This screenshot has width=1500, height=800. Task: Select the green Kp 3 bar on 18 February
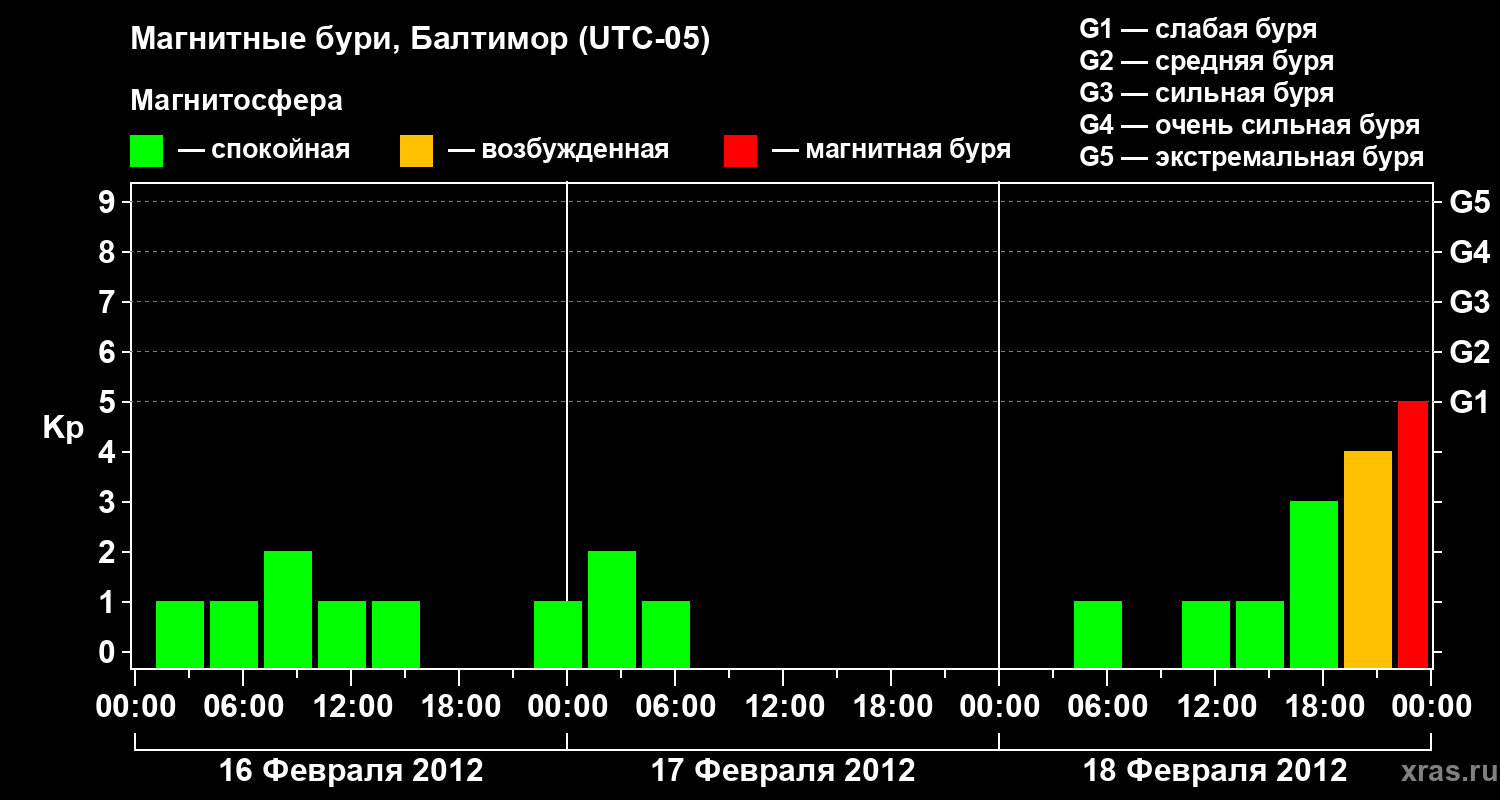coord(1313,584)
